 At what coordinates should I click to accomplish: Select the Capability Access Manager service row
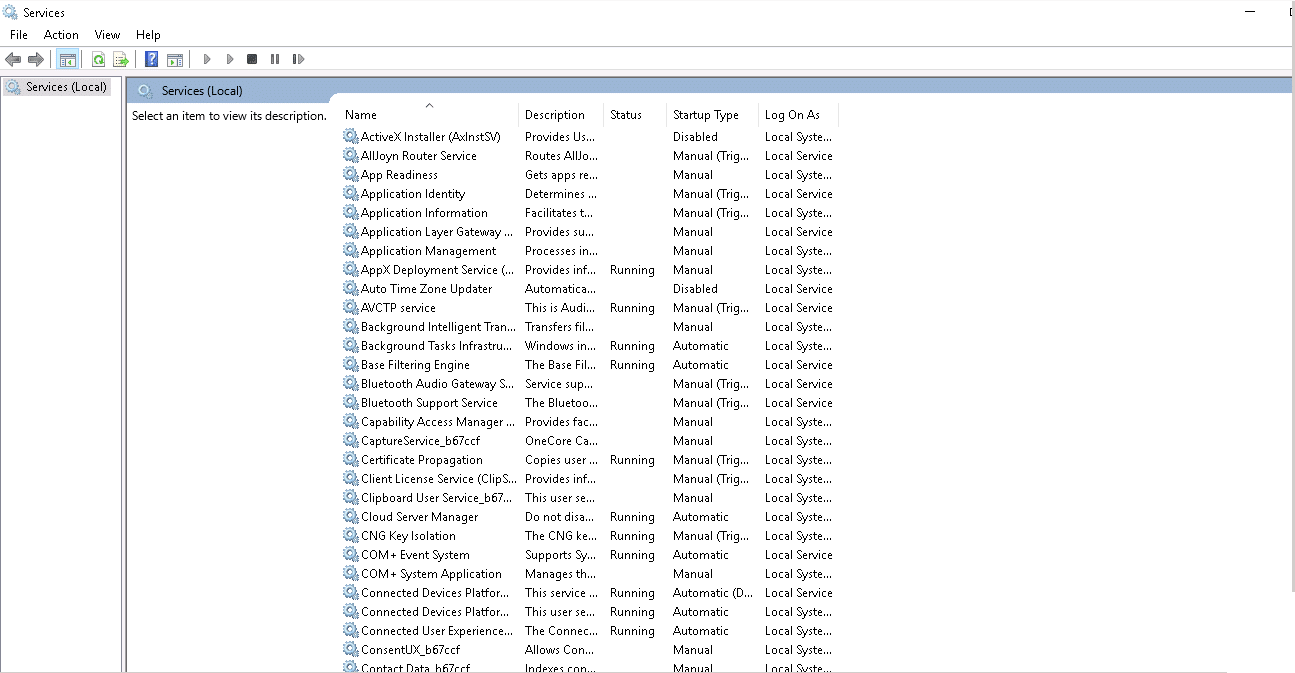point(588,421)
